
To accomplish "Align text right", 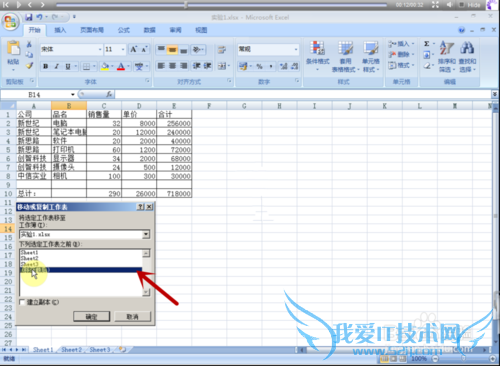I will pos(184,66).
